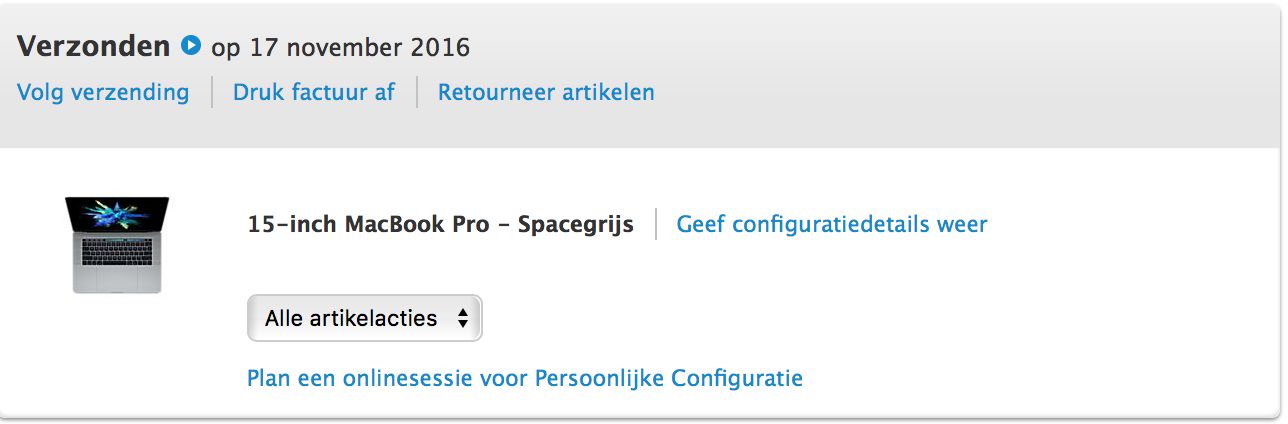Click the divider between Druk factuur af and Retourneer artikelen
The width and height of the screenshot is (1288, 424).
click(x=417, y=92)
